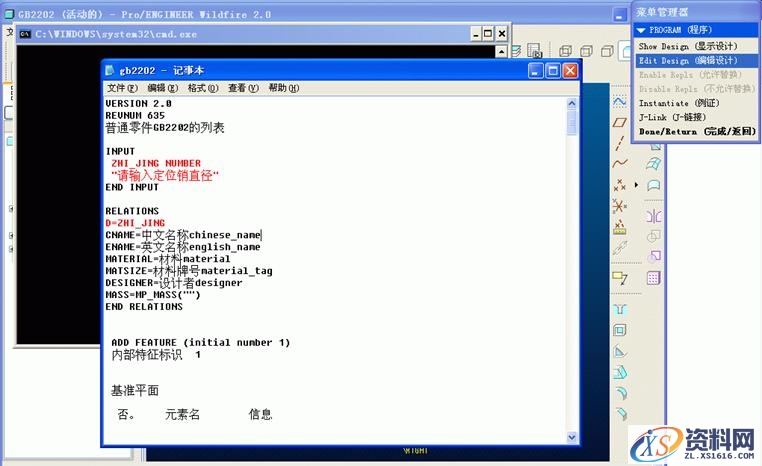Click the MASS=MP_MASS("") line
The image size is (762, 466).
pos(153,295)
